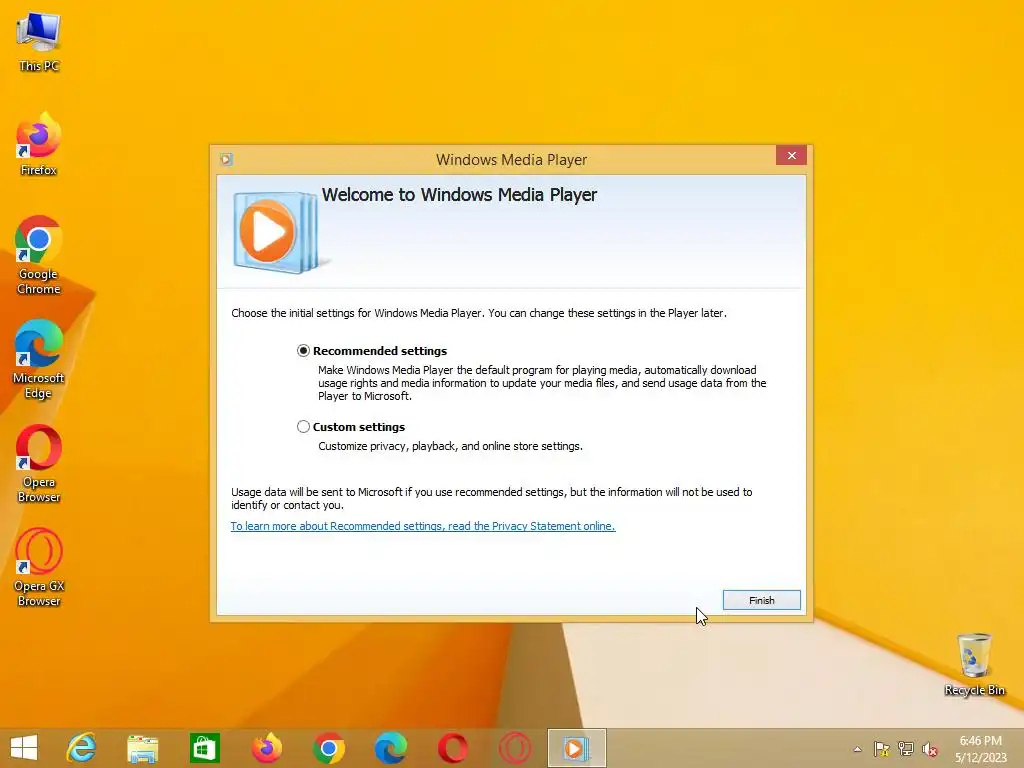Click the large Windows Media Player logo
Screen dimensions: 1024x768
276,232
